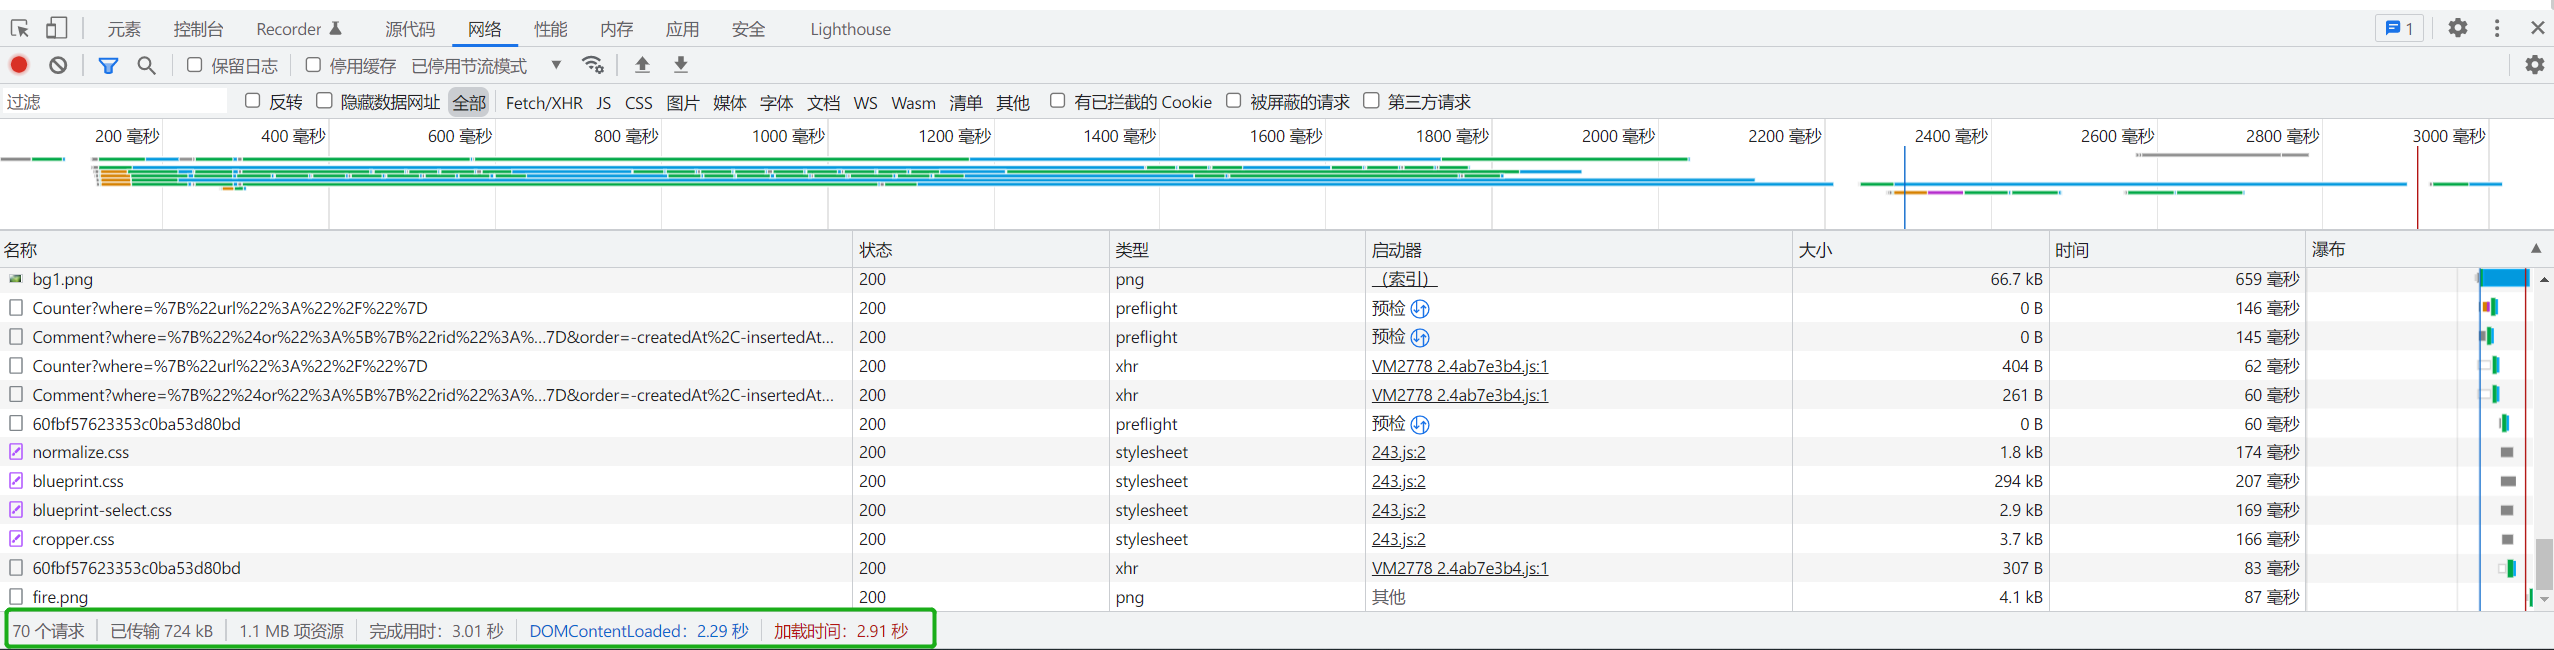Open VM2778 initiator link for Counter xhr

point(1459,366)
